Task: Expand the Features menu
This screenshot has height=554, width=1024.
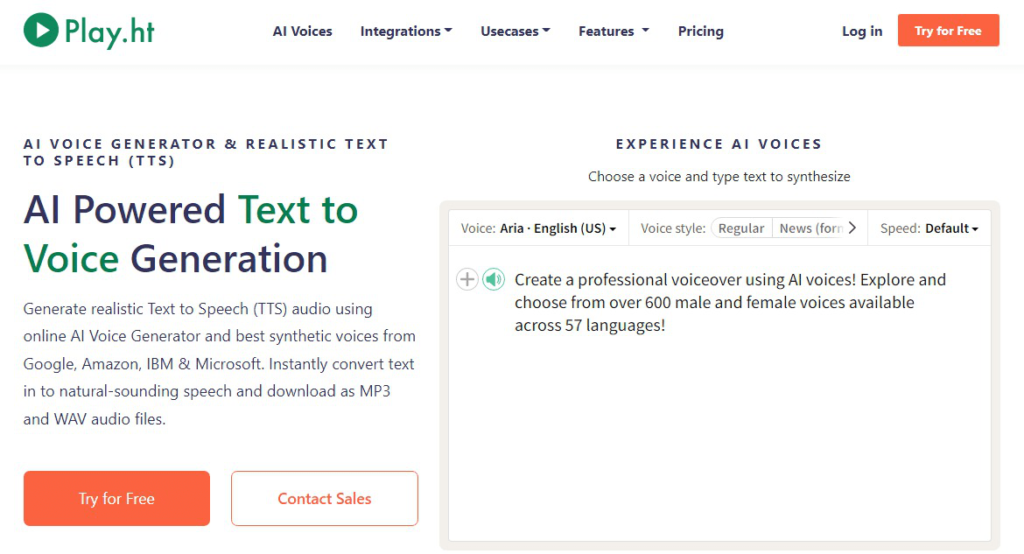Action: point(614,31)
